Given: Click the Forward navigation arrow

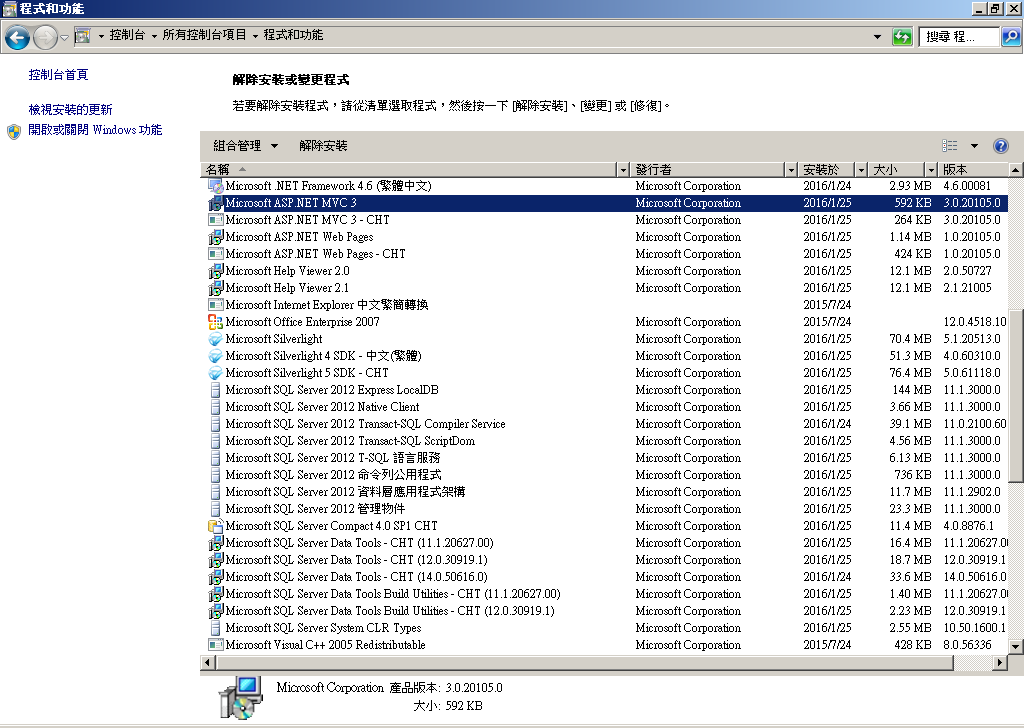Looking at the screenshot, I should pos(45,37).
